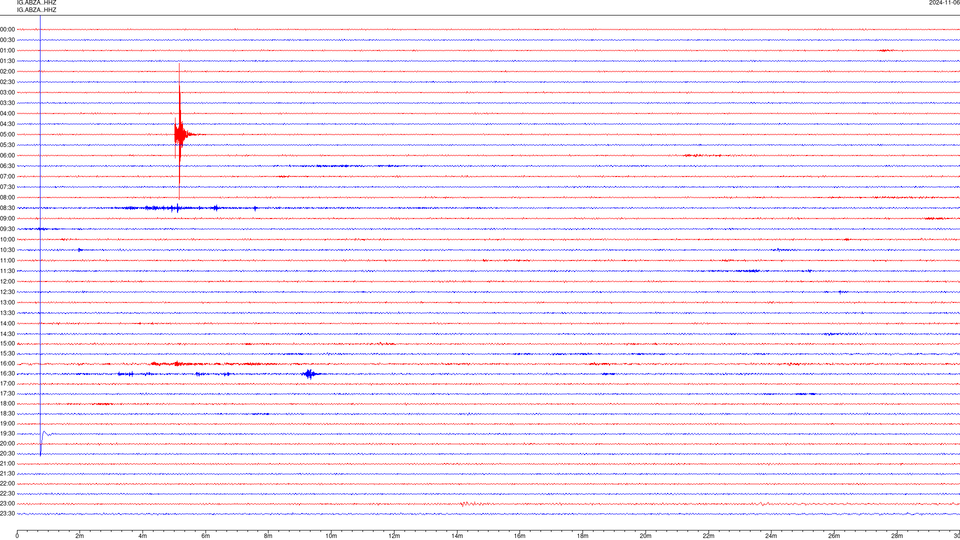The image size is (960, 540).
Task: Select the 17:00 row label
Action: coord(7,384)
